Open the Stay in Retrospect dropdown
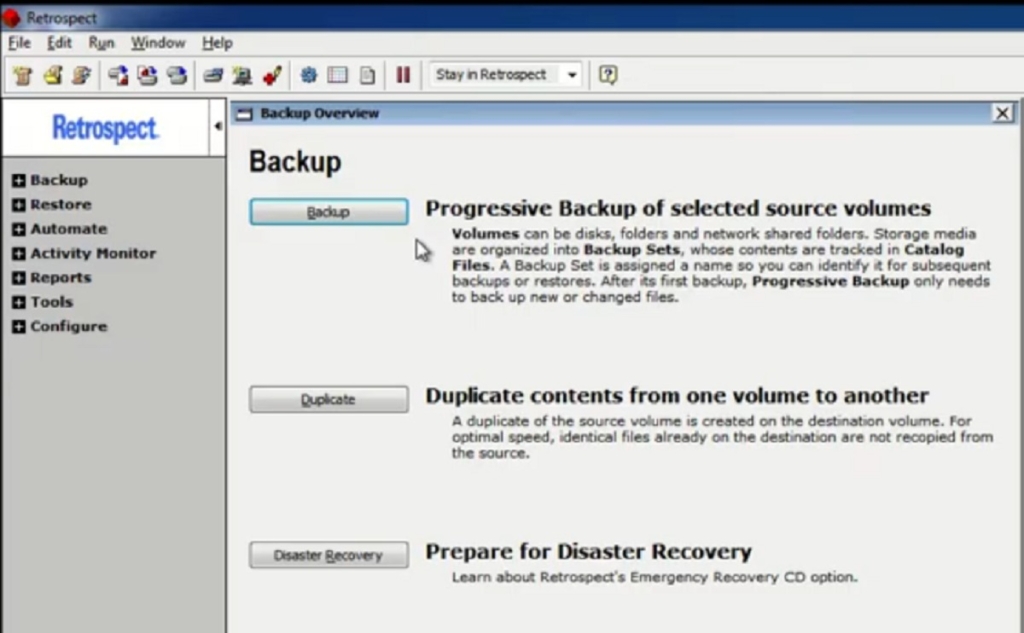This screenshot has height=633, width=1024. [572, 75]
